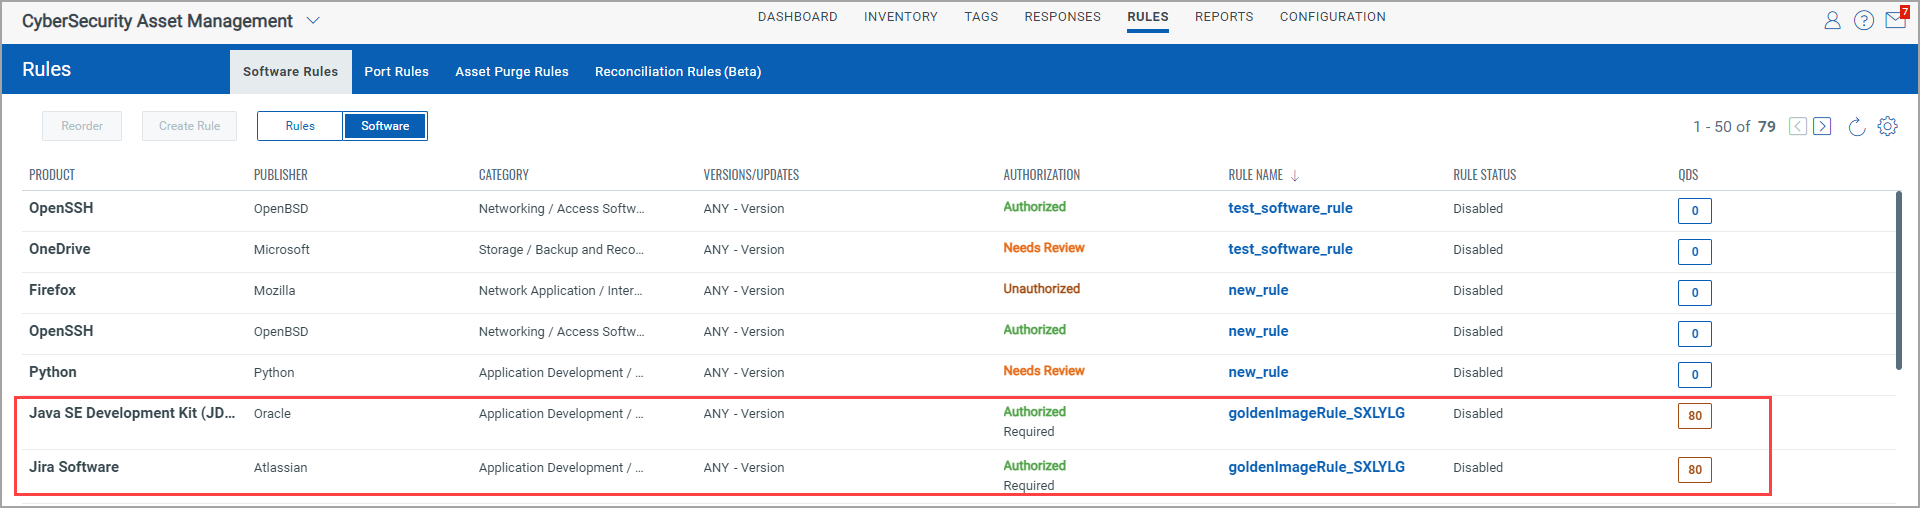
Task: Click the Reorder button
Action: point(82,126)
